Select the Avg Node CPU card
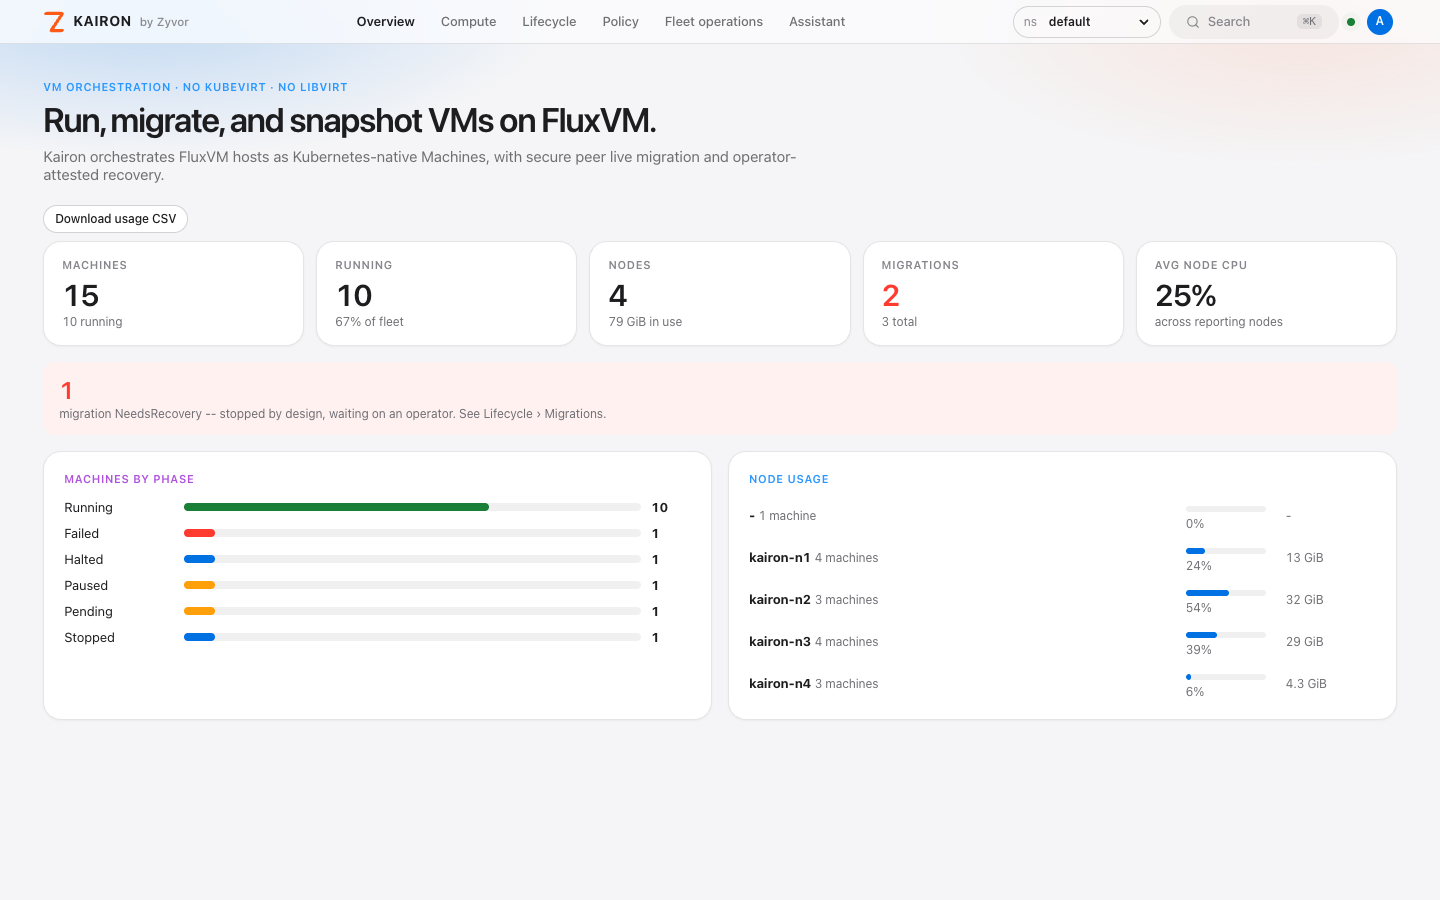 coord(1266,294)
